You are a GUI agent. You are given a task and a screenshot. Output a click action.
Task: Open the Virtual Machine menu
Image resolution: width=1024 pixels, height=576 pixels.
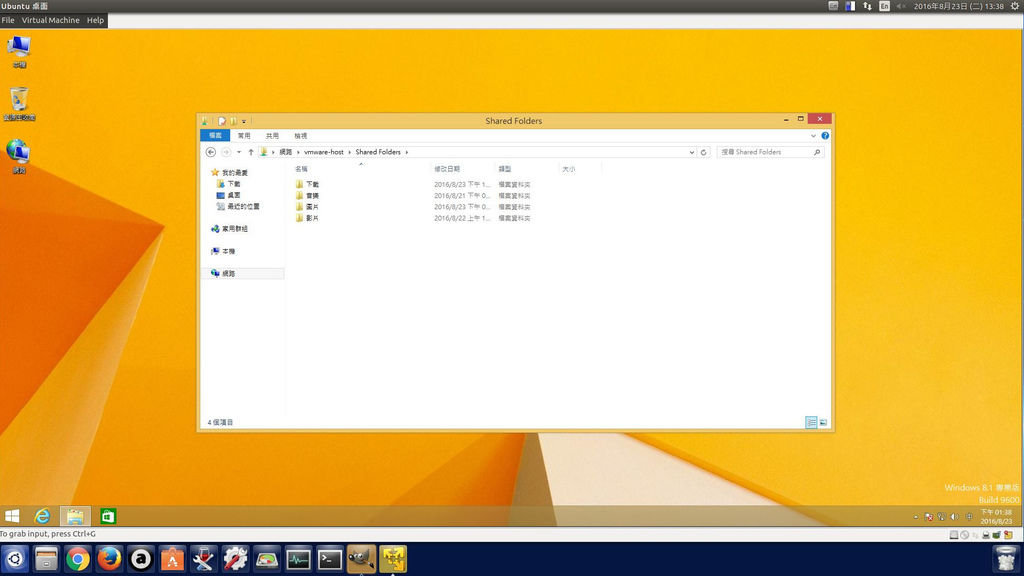click(50, 20)
